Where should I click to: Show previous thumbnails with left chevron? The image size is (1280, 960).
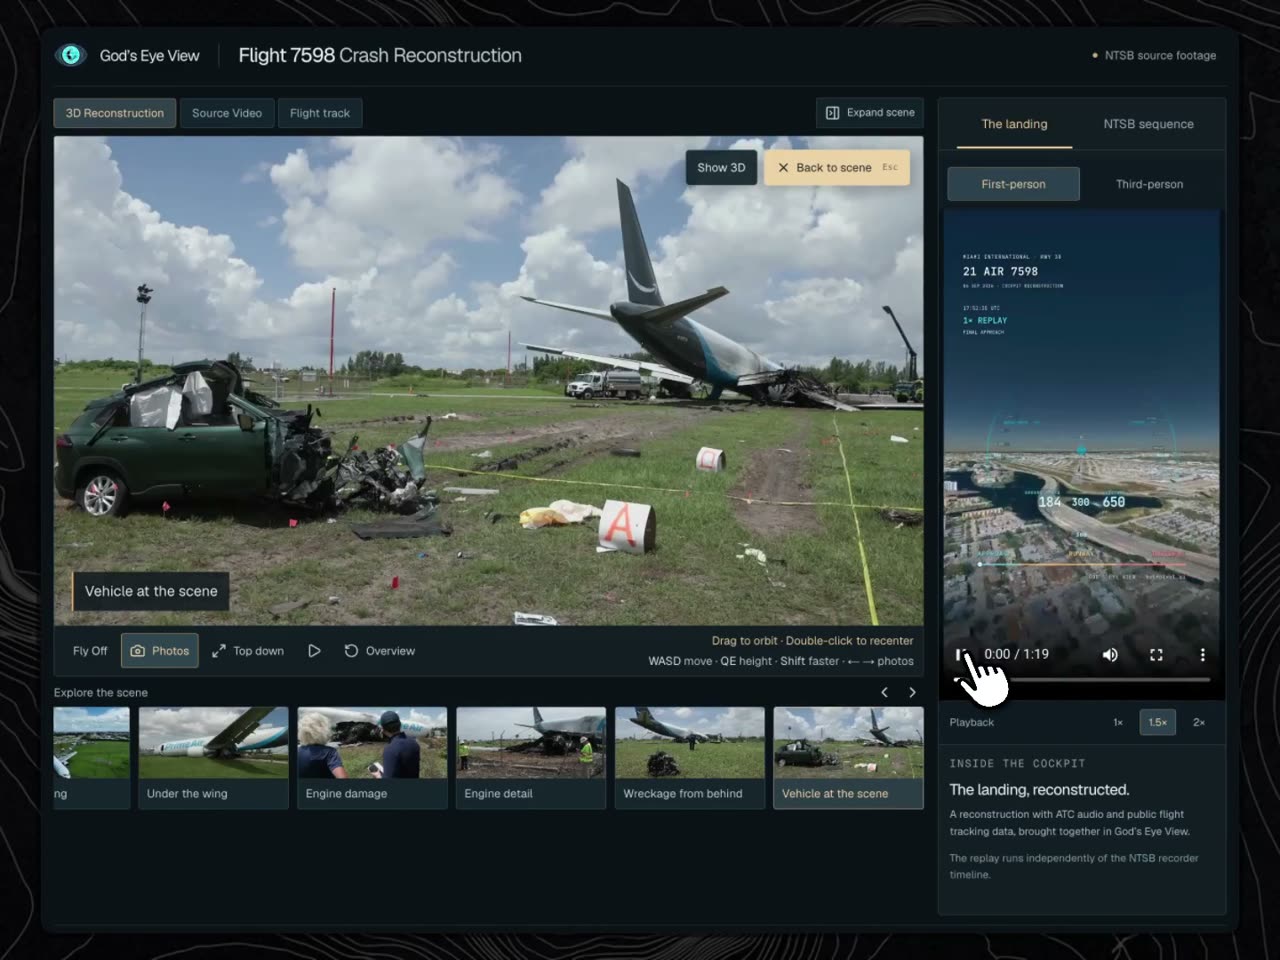(884, 692)
